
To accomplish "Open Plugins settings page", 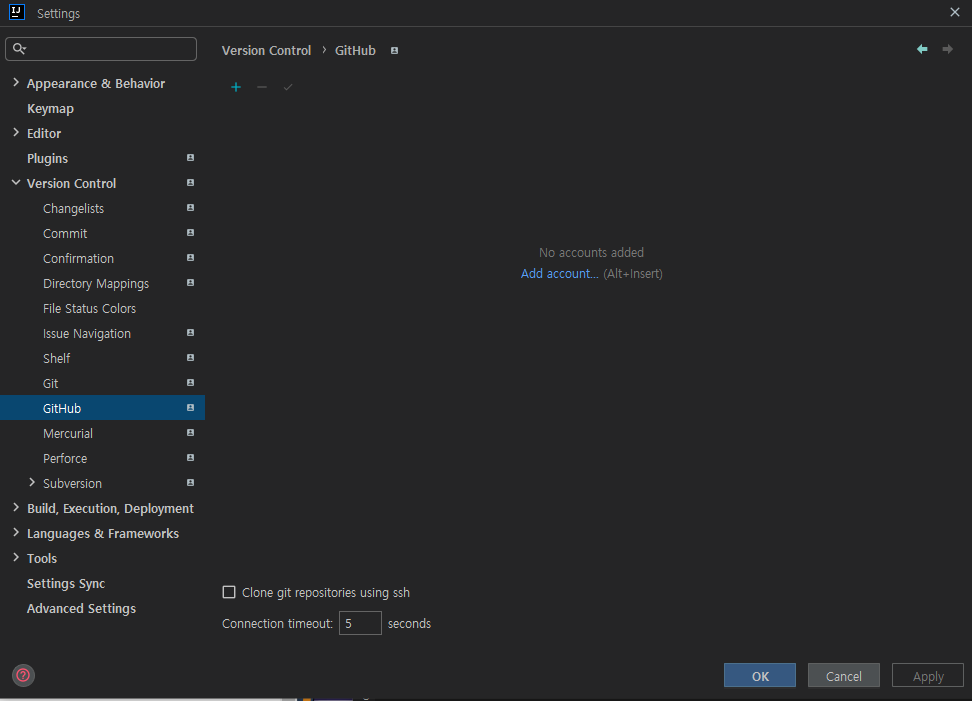I will click(47, 159).
